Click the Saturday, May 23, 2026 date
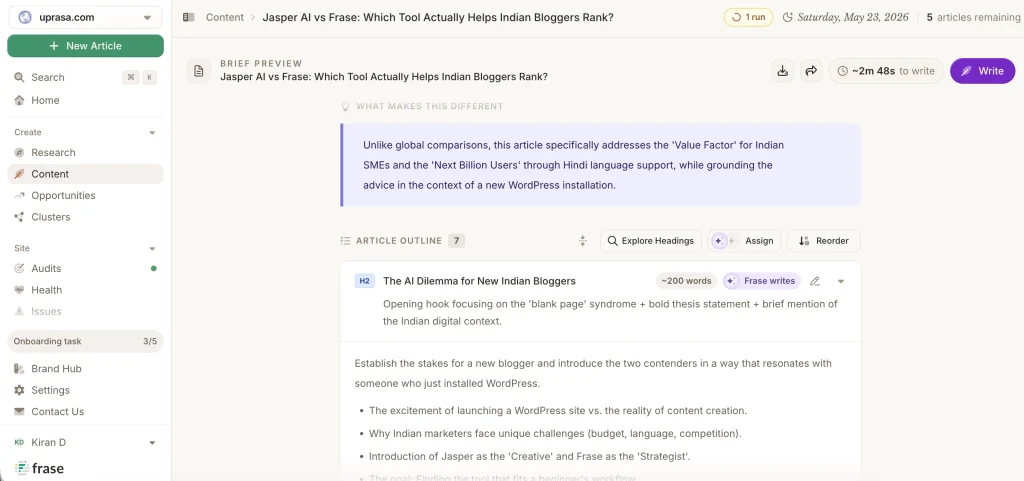 (846, 18)
